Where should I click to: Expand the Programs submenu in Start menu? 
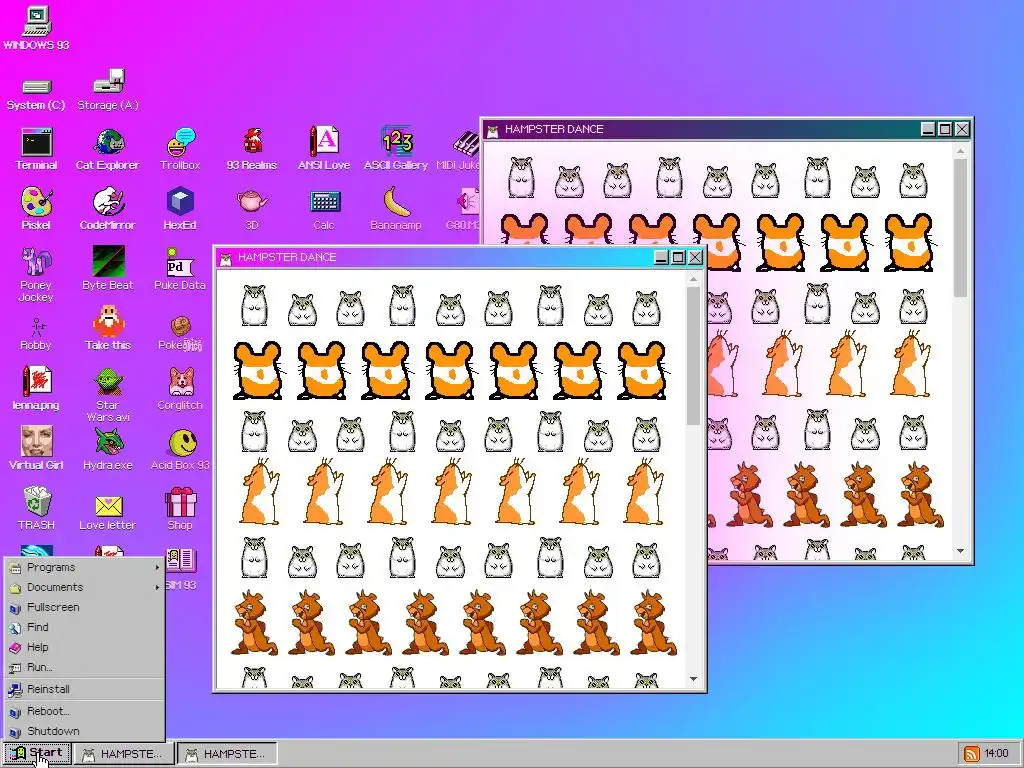tap(84, 568)
